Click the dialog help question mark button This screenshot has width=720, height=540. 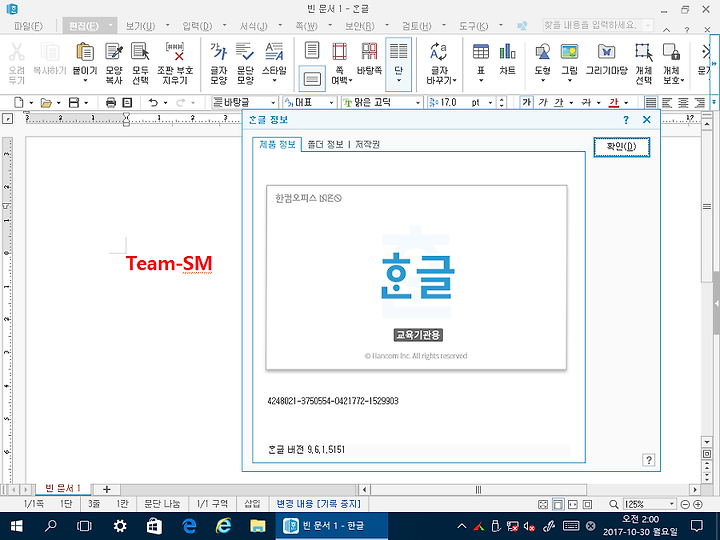(x=626, y=120)
